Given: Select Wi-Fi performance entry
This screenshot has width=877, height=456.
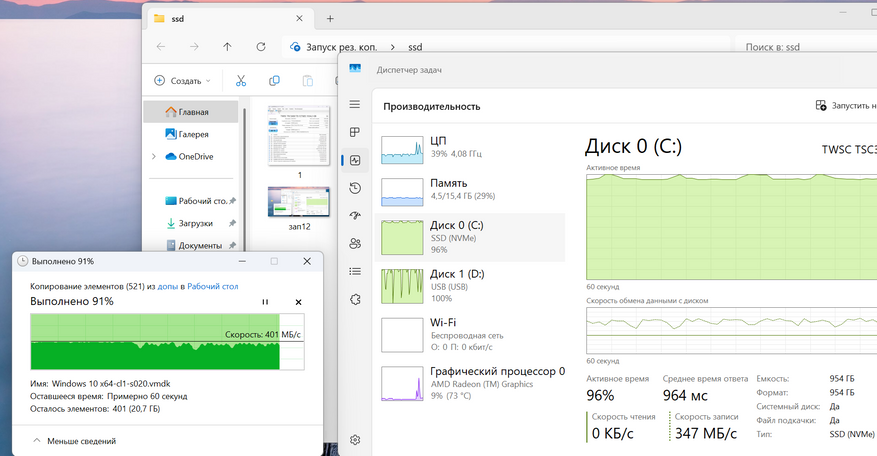Looking at the screenshot, I should pyautogui.click(x=470, y=334).
